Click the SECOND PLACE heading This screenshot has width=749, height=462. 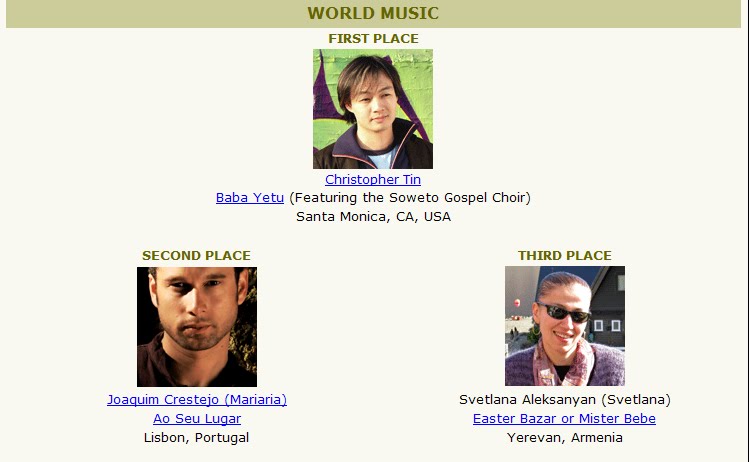pyautogui.click(x=196, y=256)
